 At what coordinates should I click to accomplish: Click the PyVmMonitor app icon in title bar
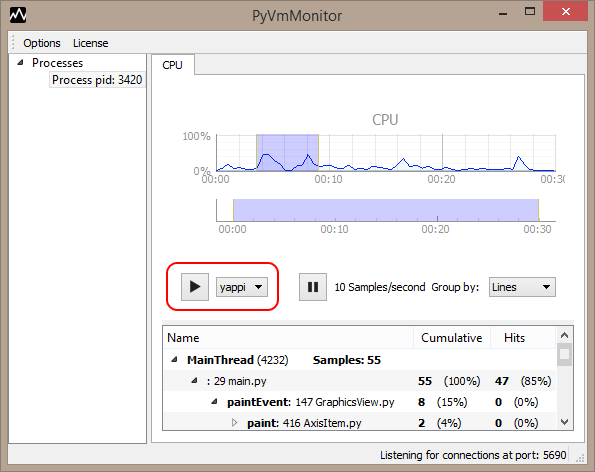18,15
